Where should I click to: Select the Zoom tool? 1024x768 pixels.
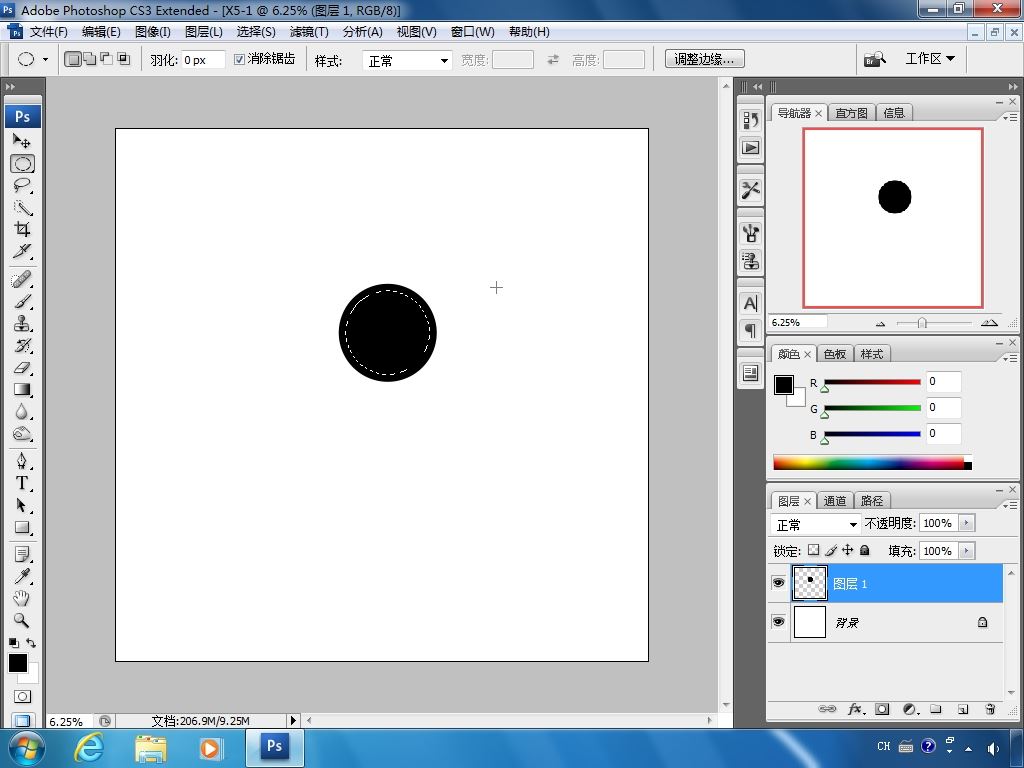(x=22, y=620)
